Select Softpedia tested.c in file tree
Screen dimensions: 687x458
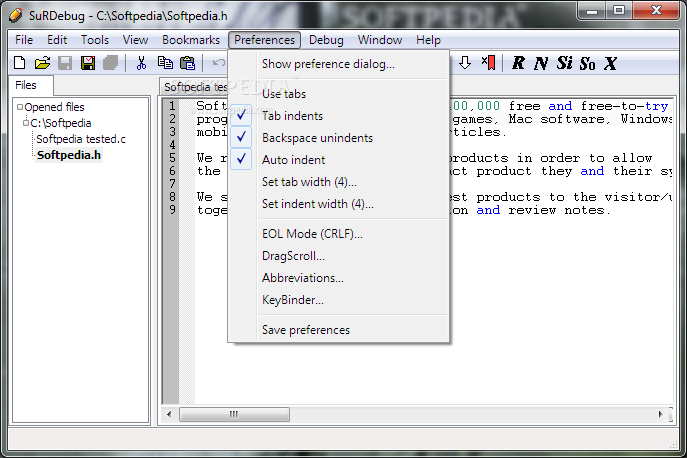81,139
